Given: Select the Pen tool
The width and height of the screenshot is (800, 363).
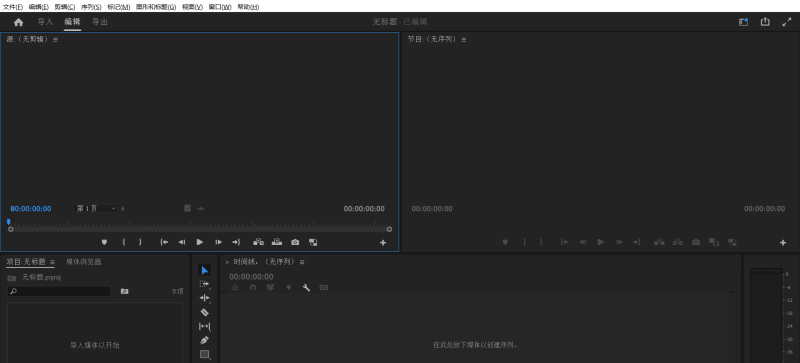Looking at the screenshot, I should pos(205,340).
